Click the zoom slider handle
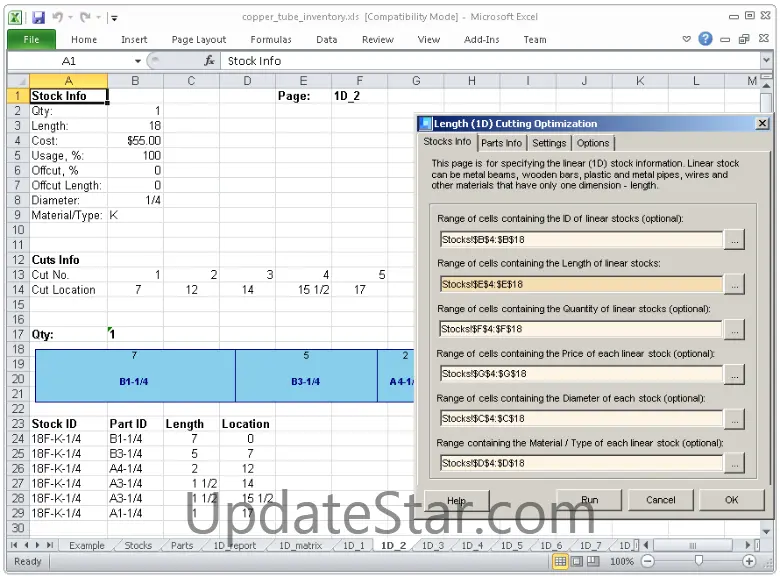The image size is (780, 577). click(698, 561)
